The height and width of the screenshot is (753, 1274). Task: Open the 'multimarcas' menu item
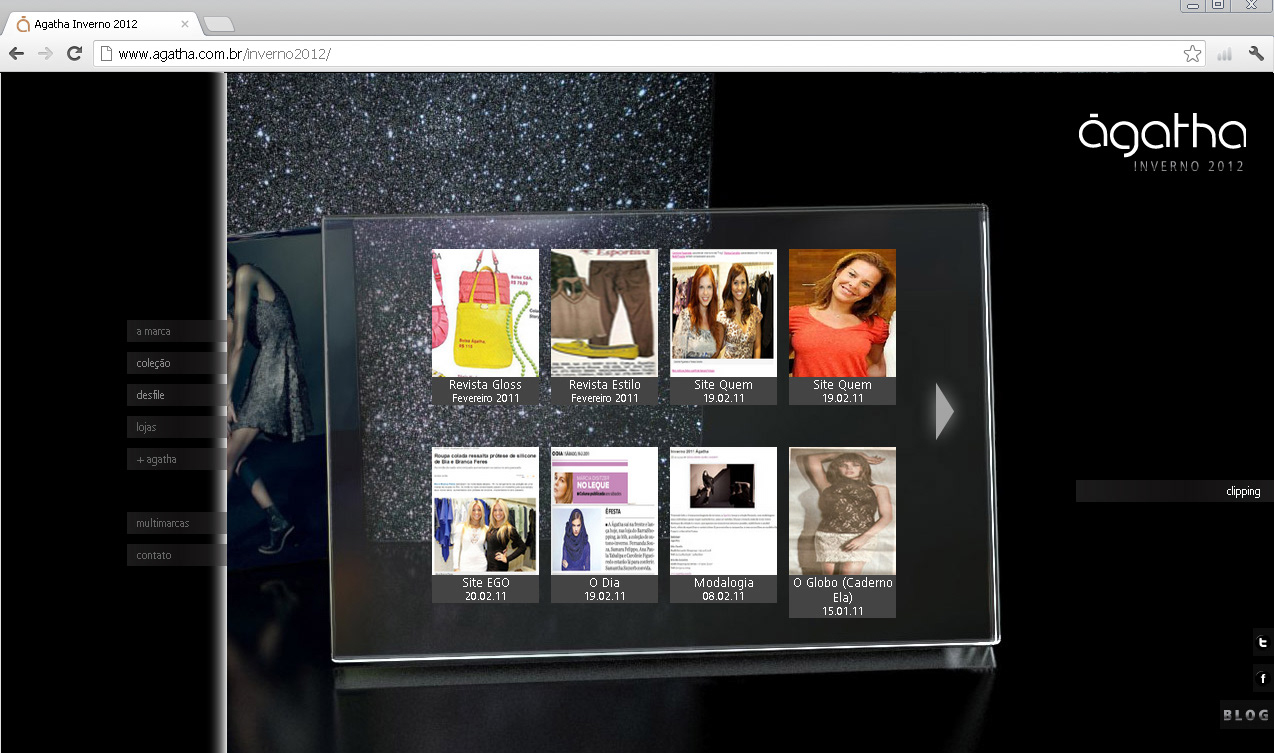pos(177,523)
